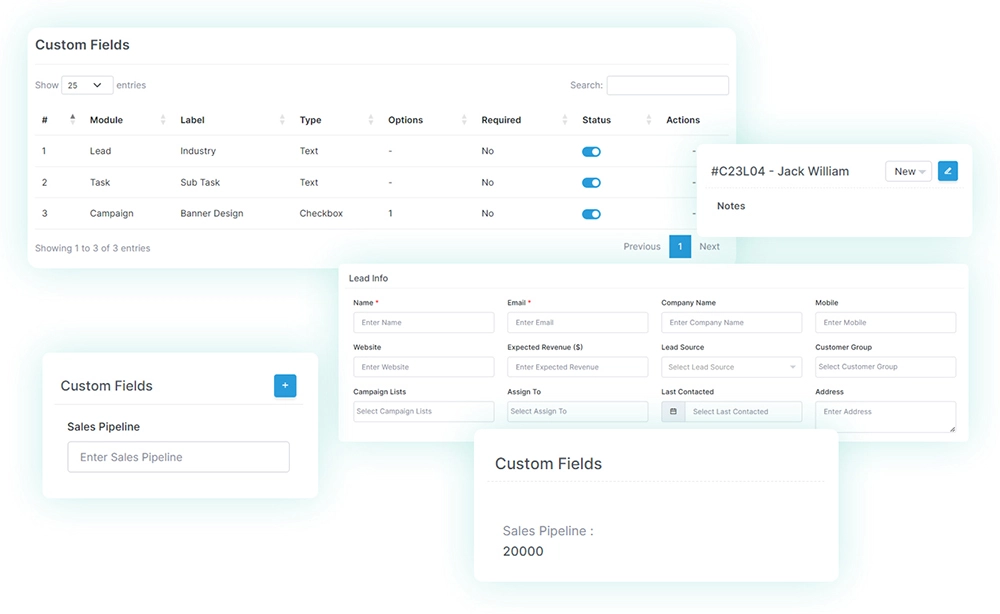Click the plus icon to add a custom field
The width and height of the screenshot is (1000, 614).
tap(285, 385)
